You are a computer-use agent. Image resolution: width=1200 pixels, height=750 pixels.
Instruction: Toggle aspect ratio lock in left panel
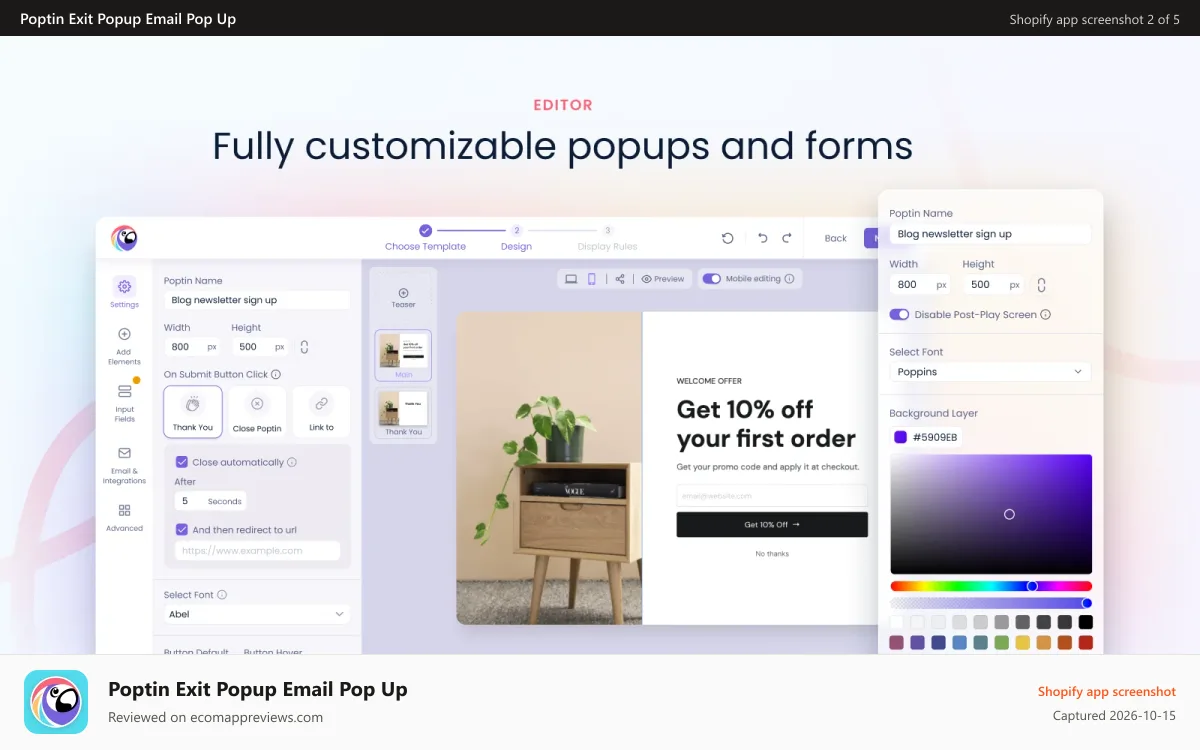coord(304,347)
